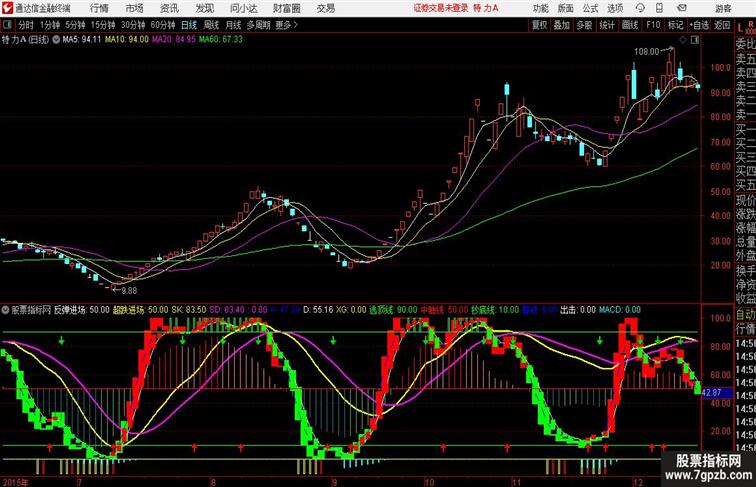Click the 证券交易未登录 login link

[441, 8]
